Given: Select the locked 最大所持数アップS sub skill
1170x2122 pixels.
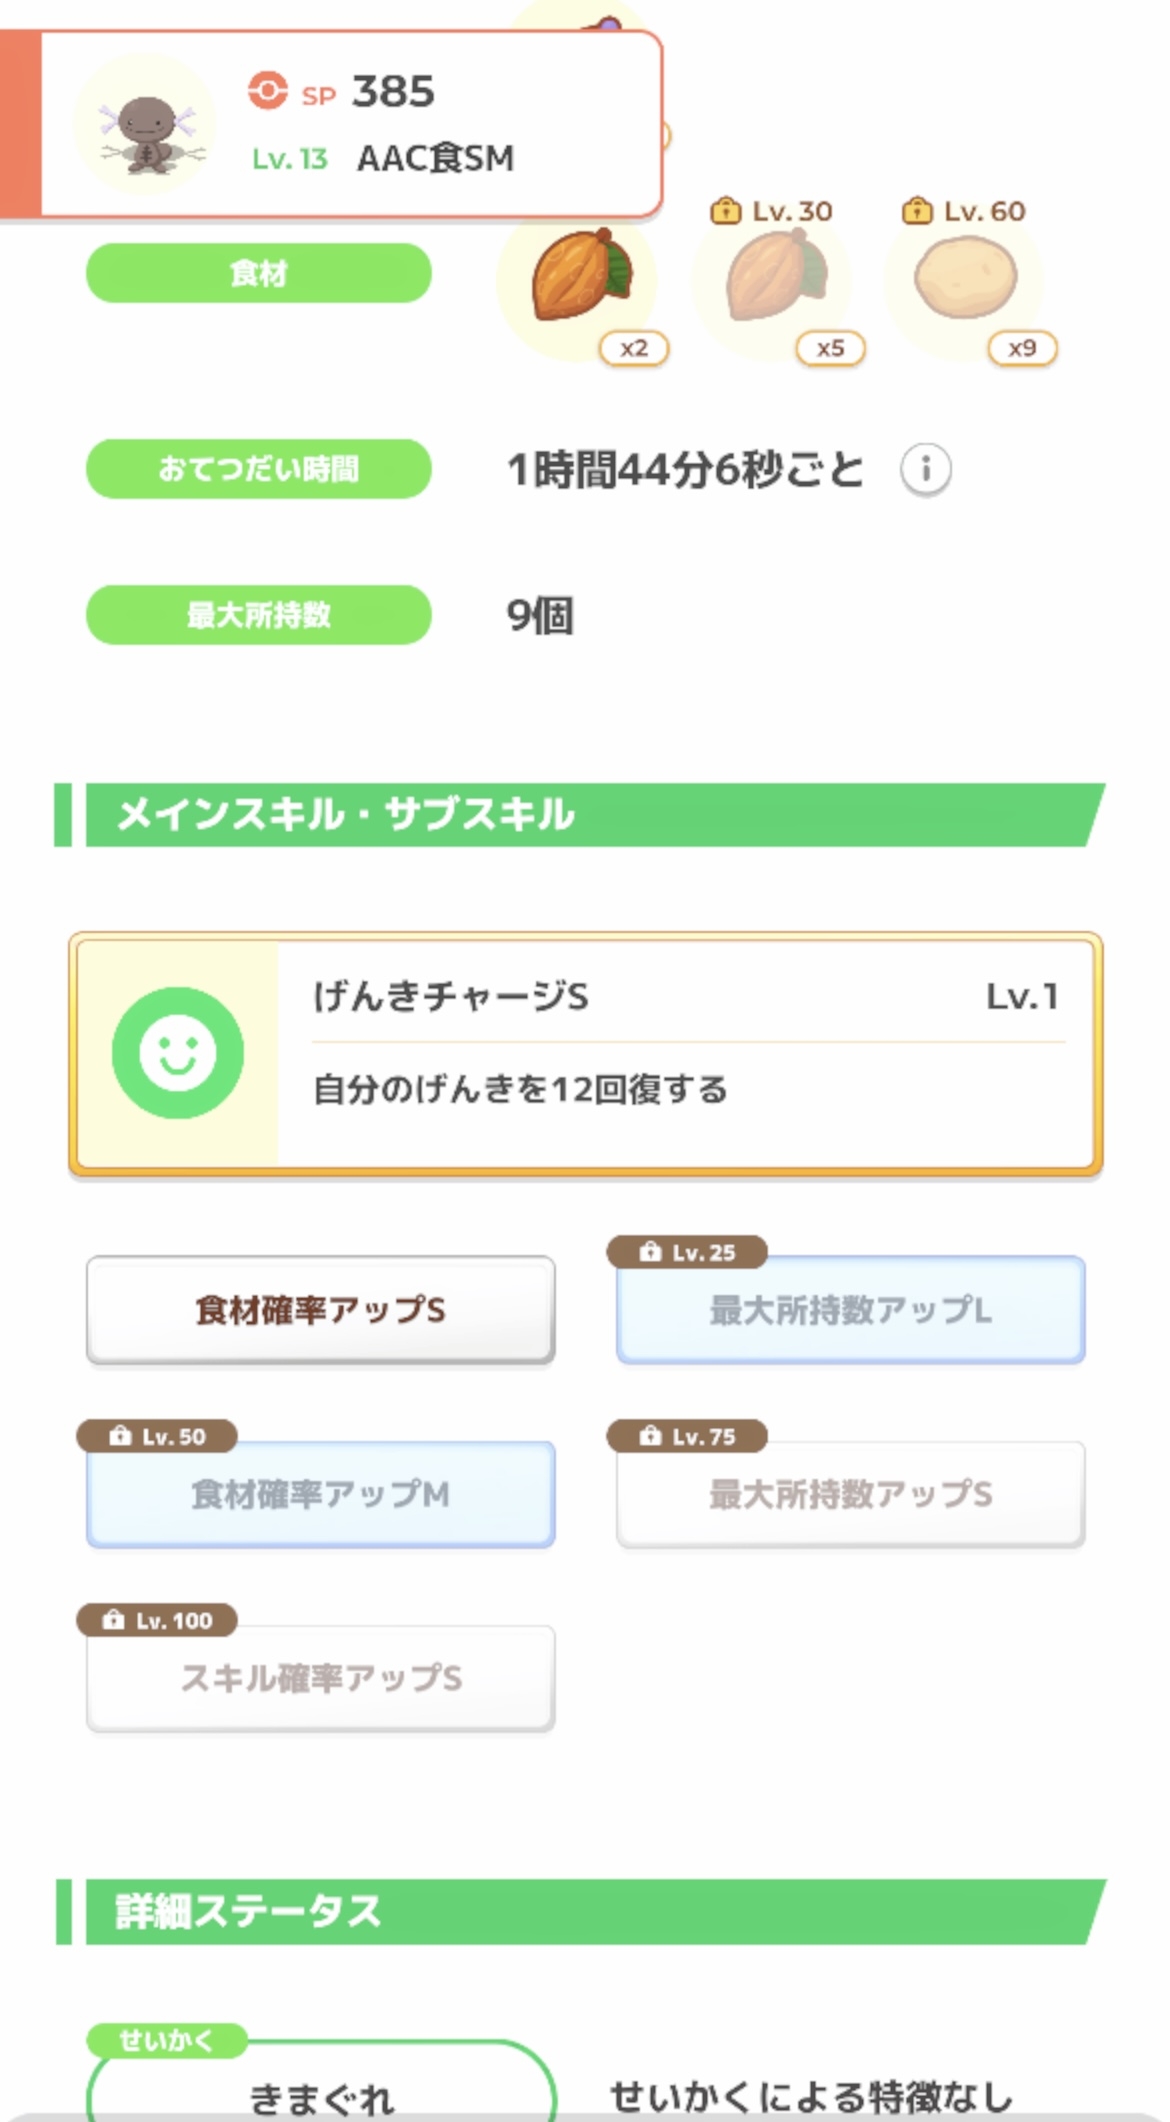Looking at the screenshot, I should [x=850, y=1494].
